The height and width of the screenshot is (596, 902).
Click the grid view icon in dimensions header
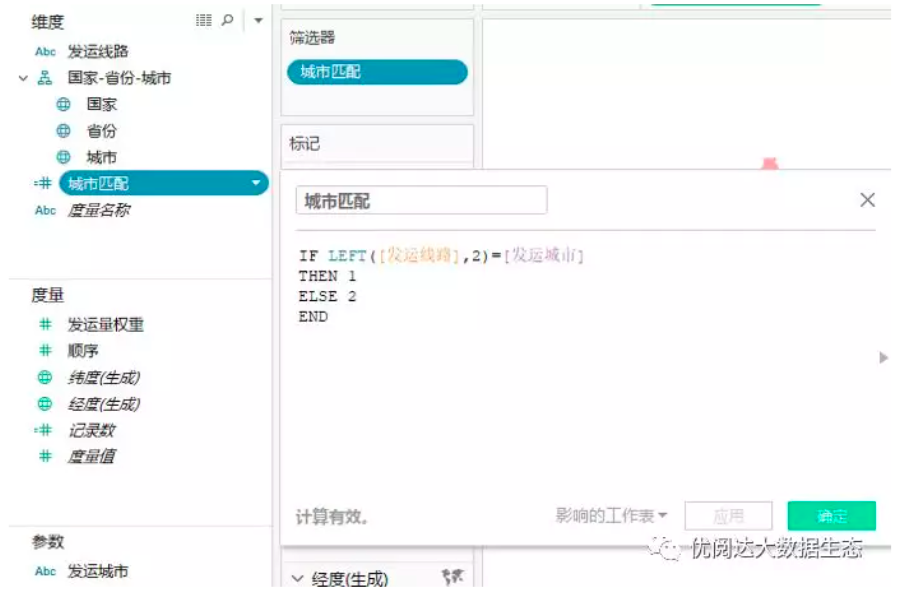(x=204, y=20)
